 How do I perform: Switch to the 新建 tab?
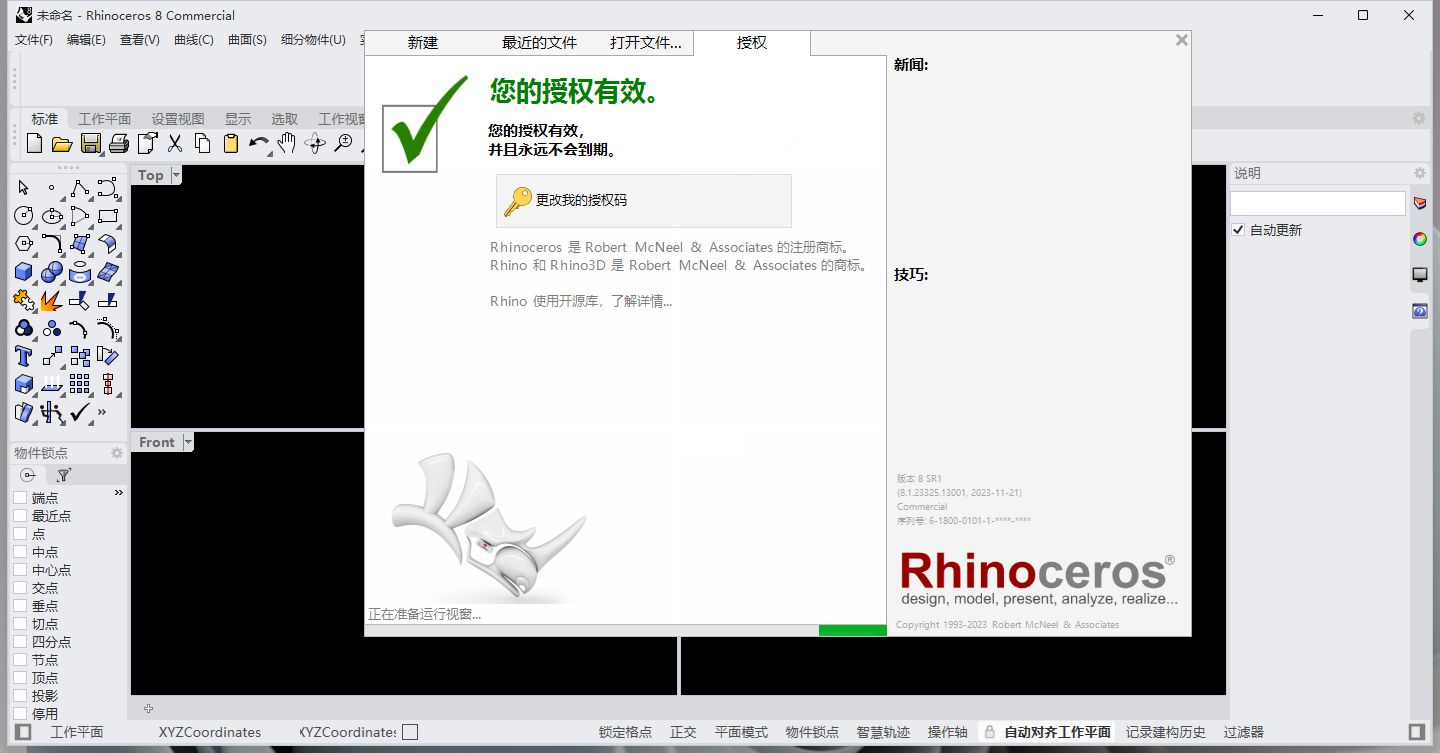point(423,43)
